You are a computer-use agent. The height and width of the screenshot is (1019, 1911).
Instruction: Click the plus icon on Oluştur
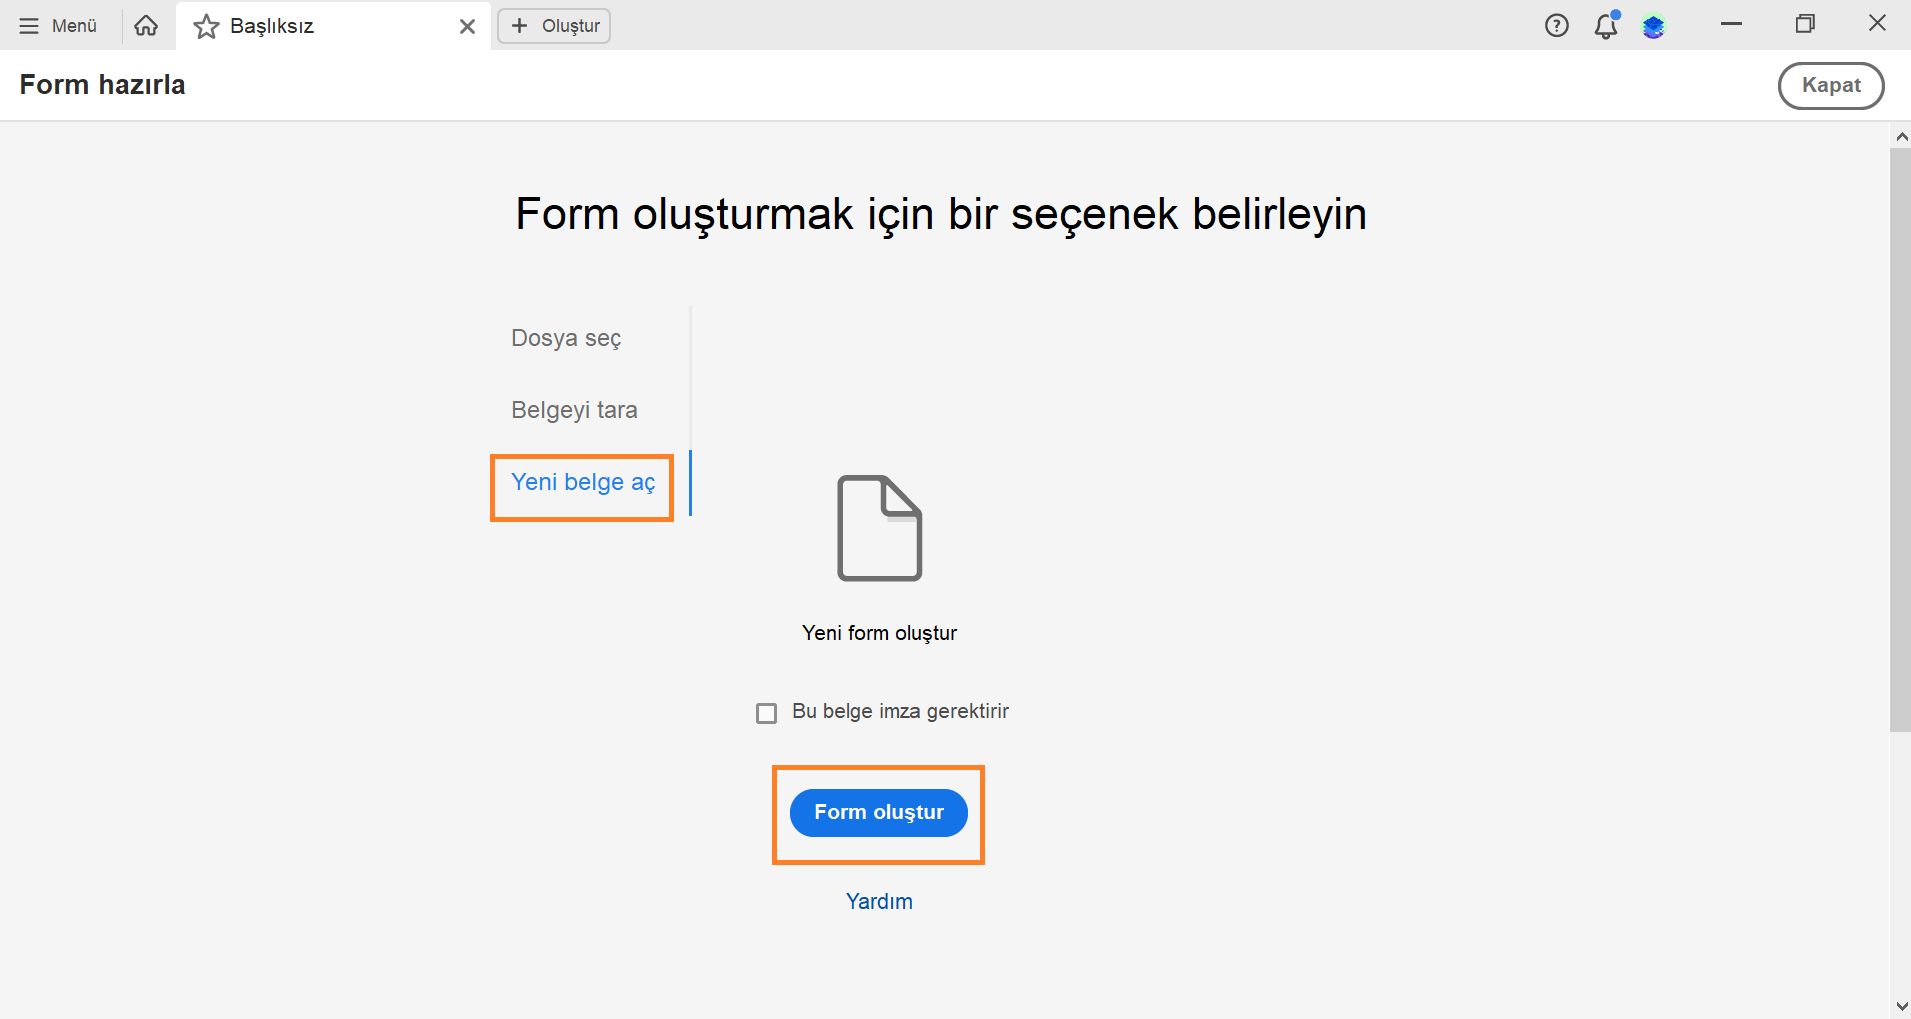click(x=518, y=26)
